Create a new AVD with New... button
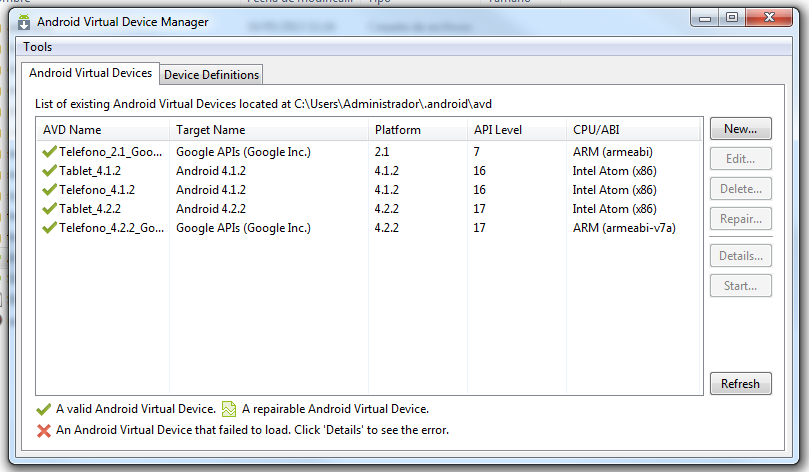The height and width of the screenshot is (472, 809). 740,128
